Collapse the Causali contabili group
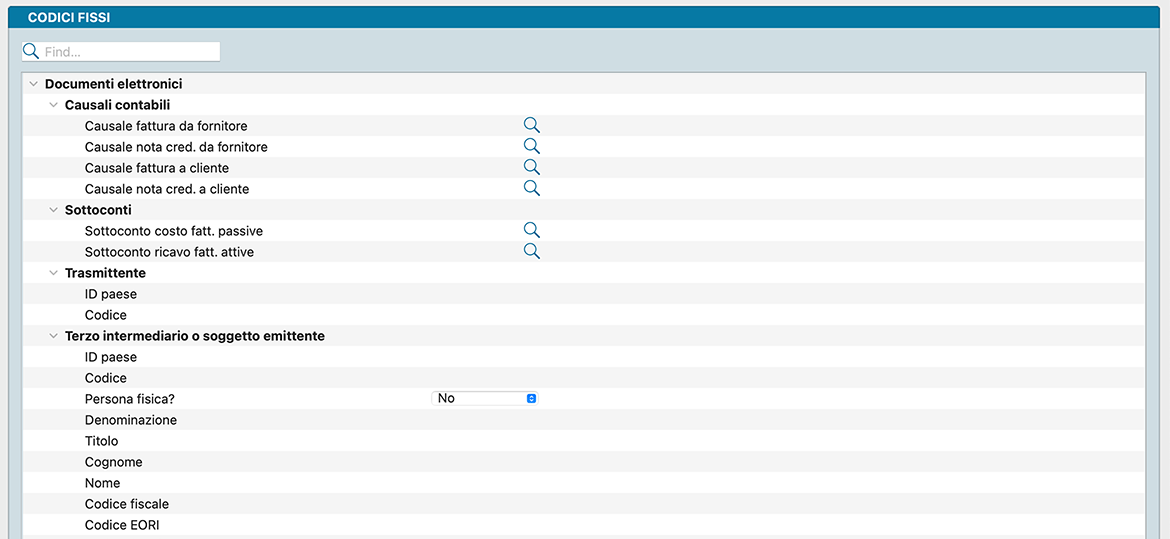Image resolution: width=1170 pixels, height=539 pixels. point(54,105)
